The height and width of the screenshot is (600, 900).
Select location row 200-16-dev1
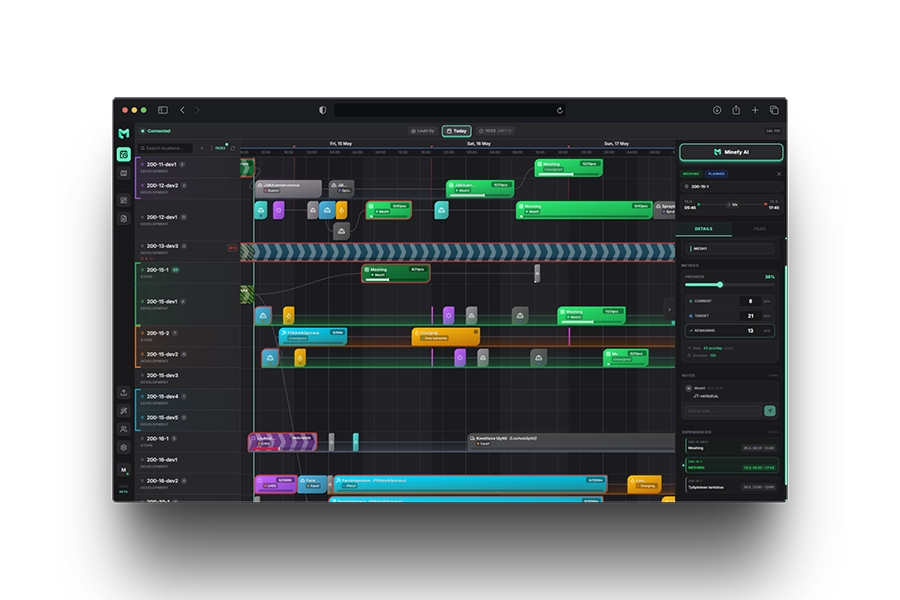(188, 462)
